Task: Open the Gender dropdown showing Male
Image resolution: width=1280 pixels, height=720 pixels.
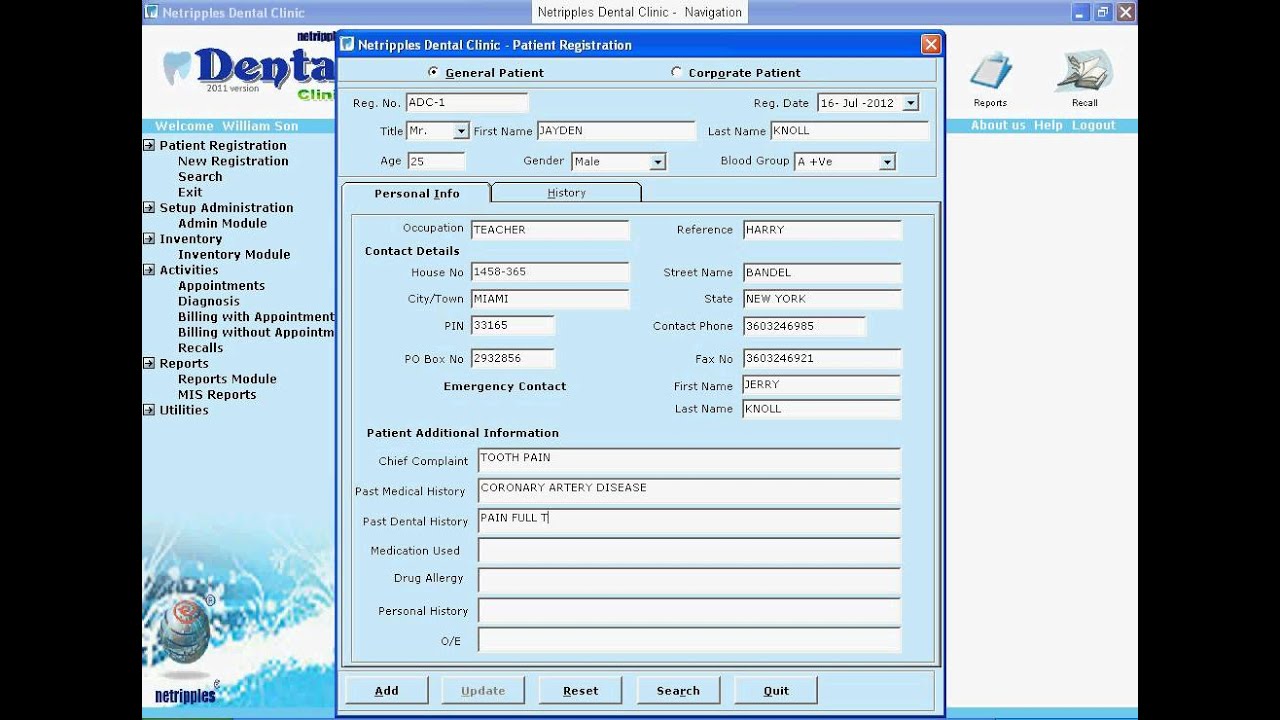Action: coord(657,162)
